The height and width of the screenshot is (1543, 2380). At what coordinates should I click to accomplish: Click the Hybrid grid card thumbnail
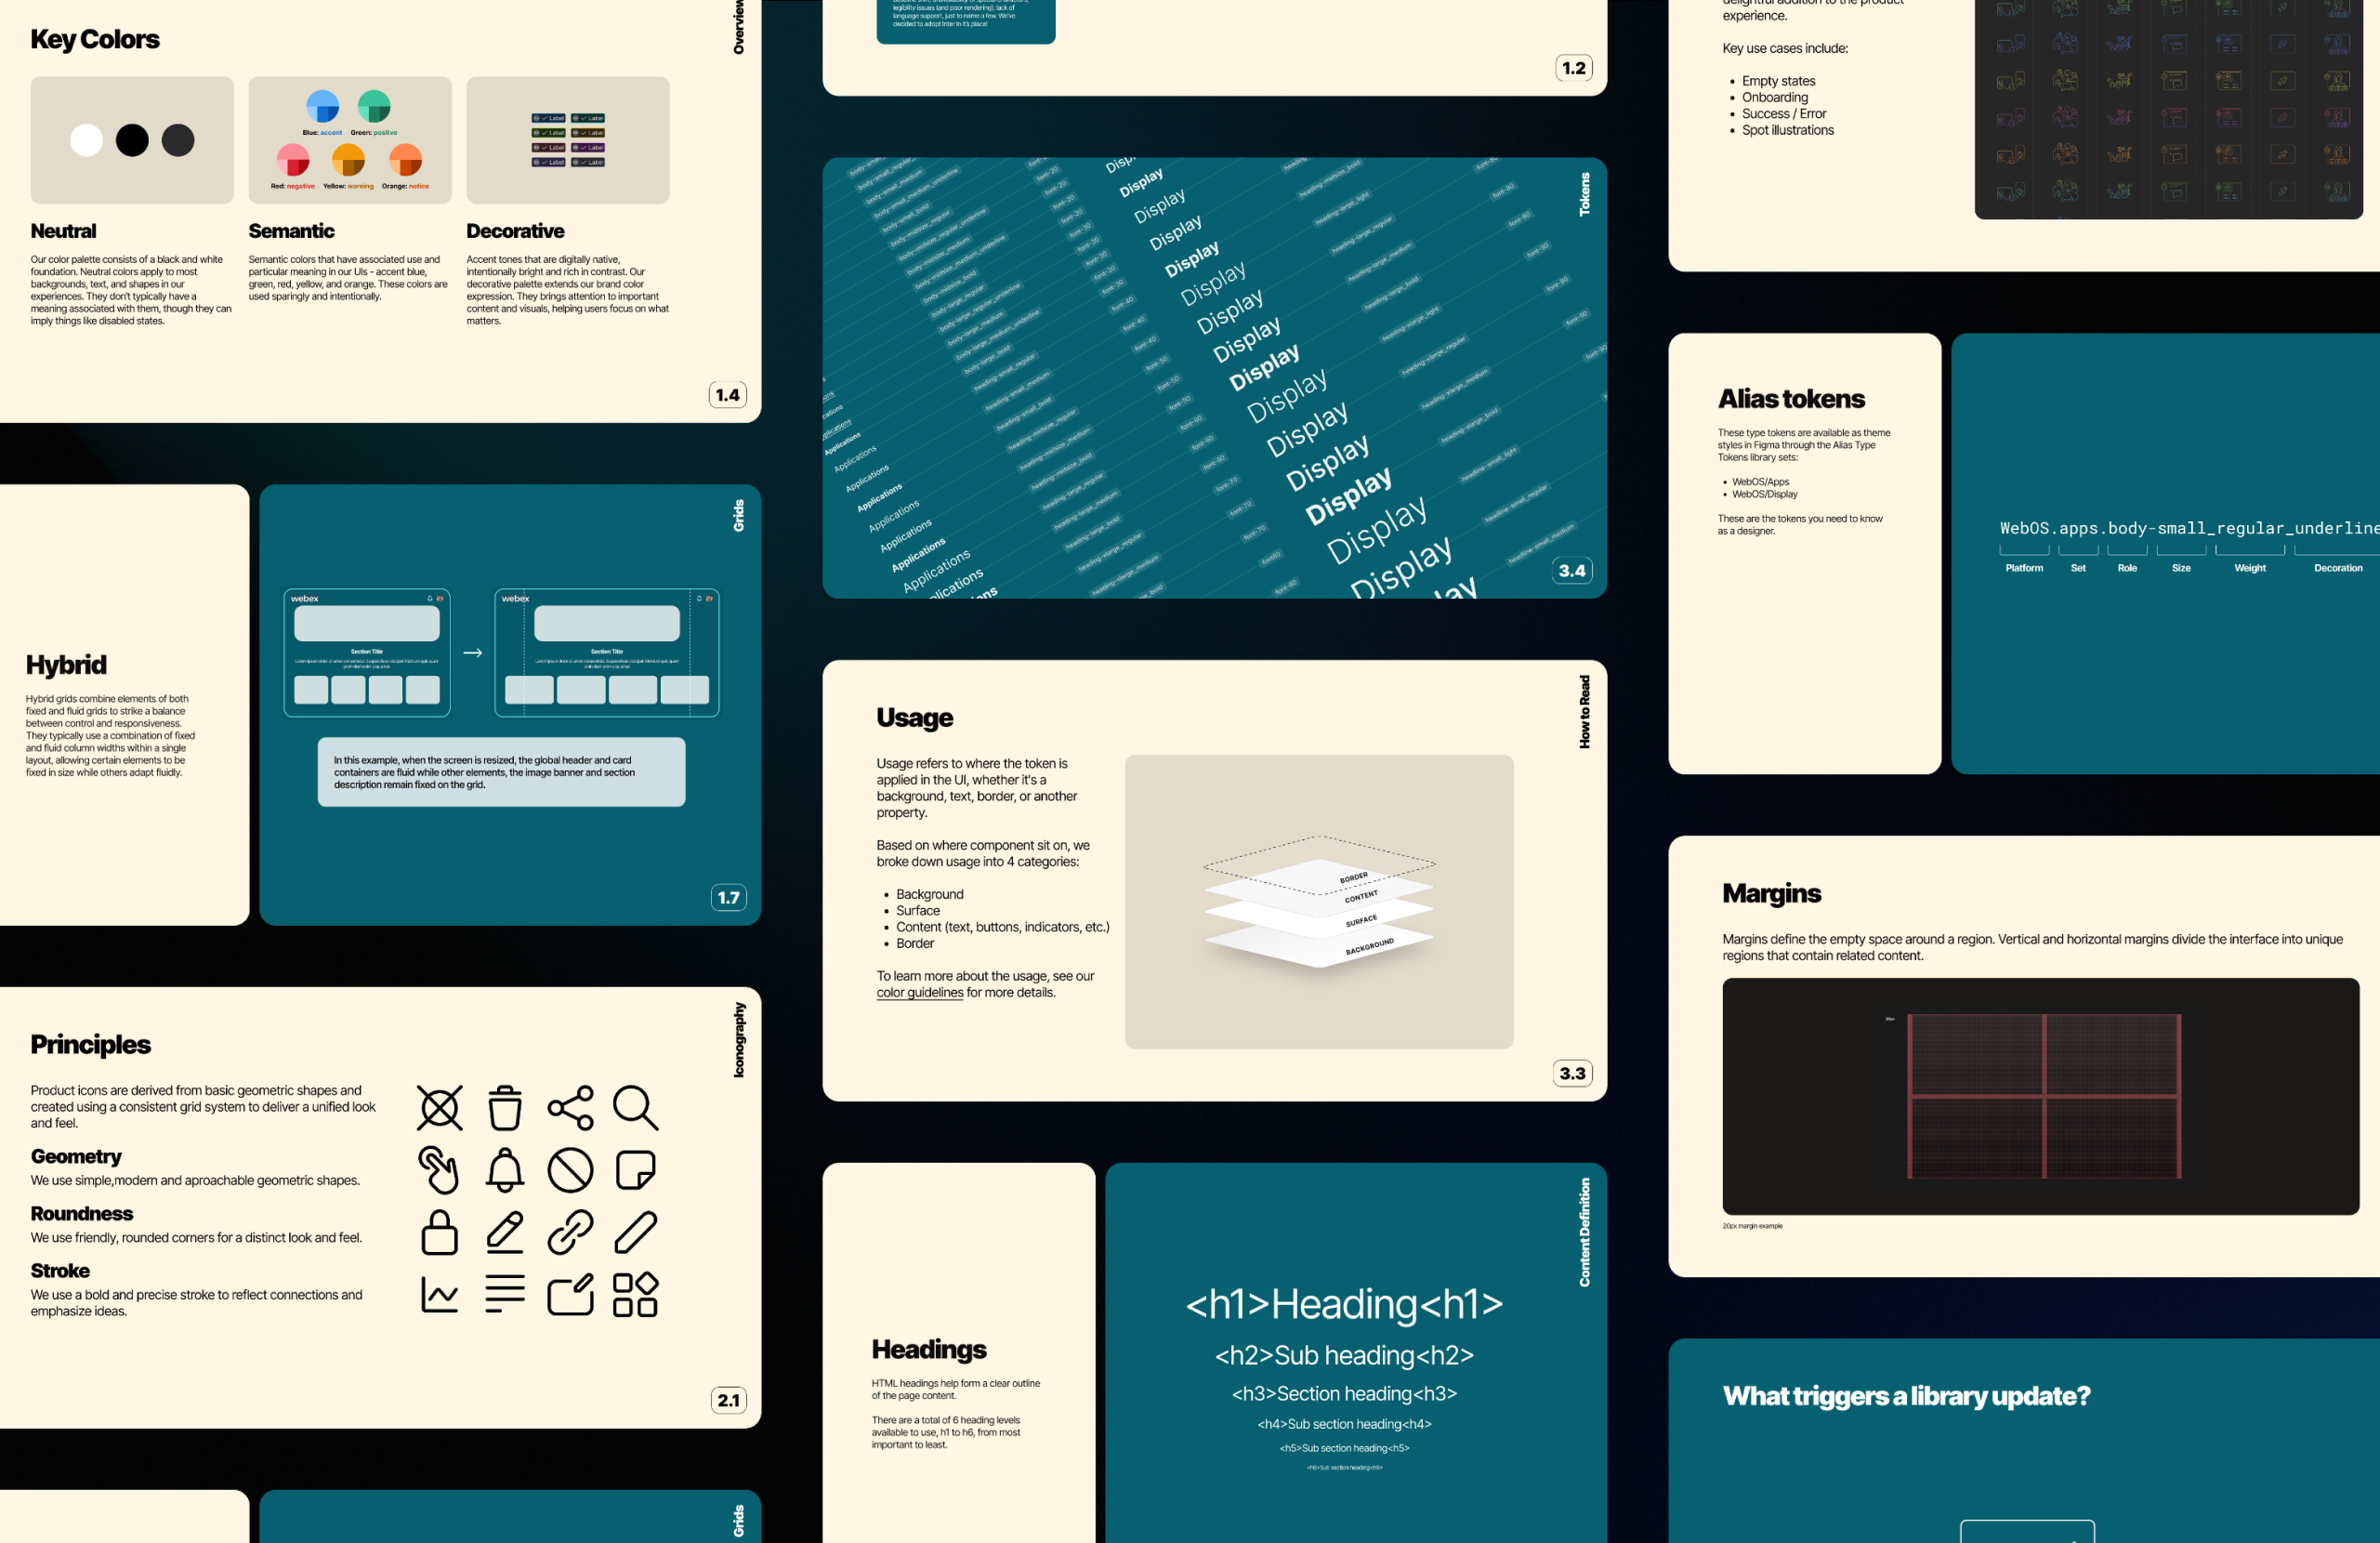(501, 694)
